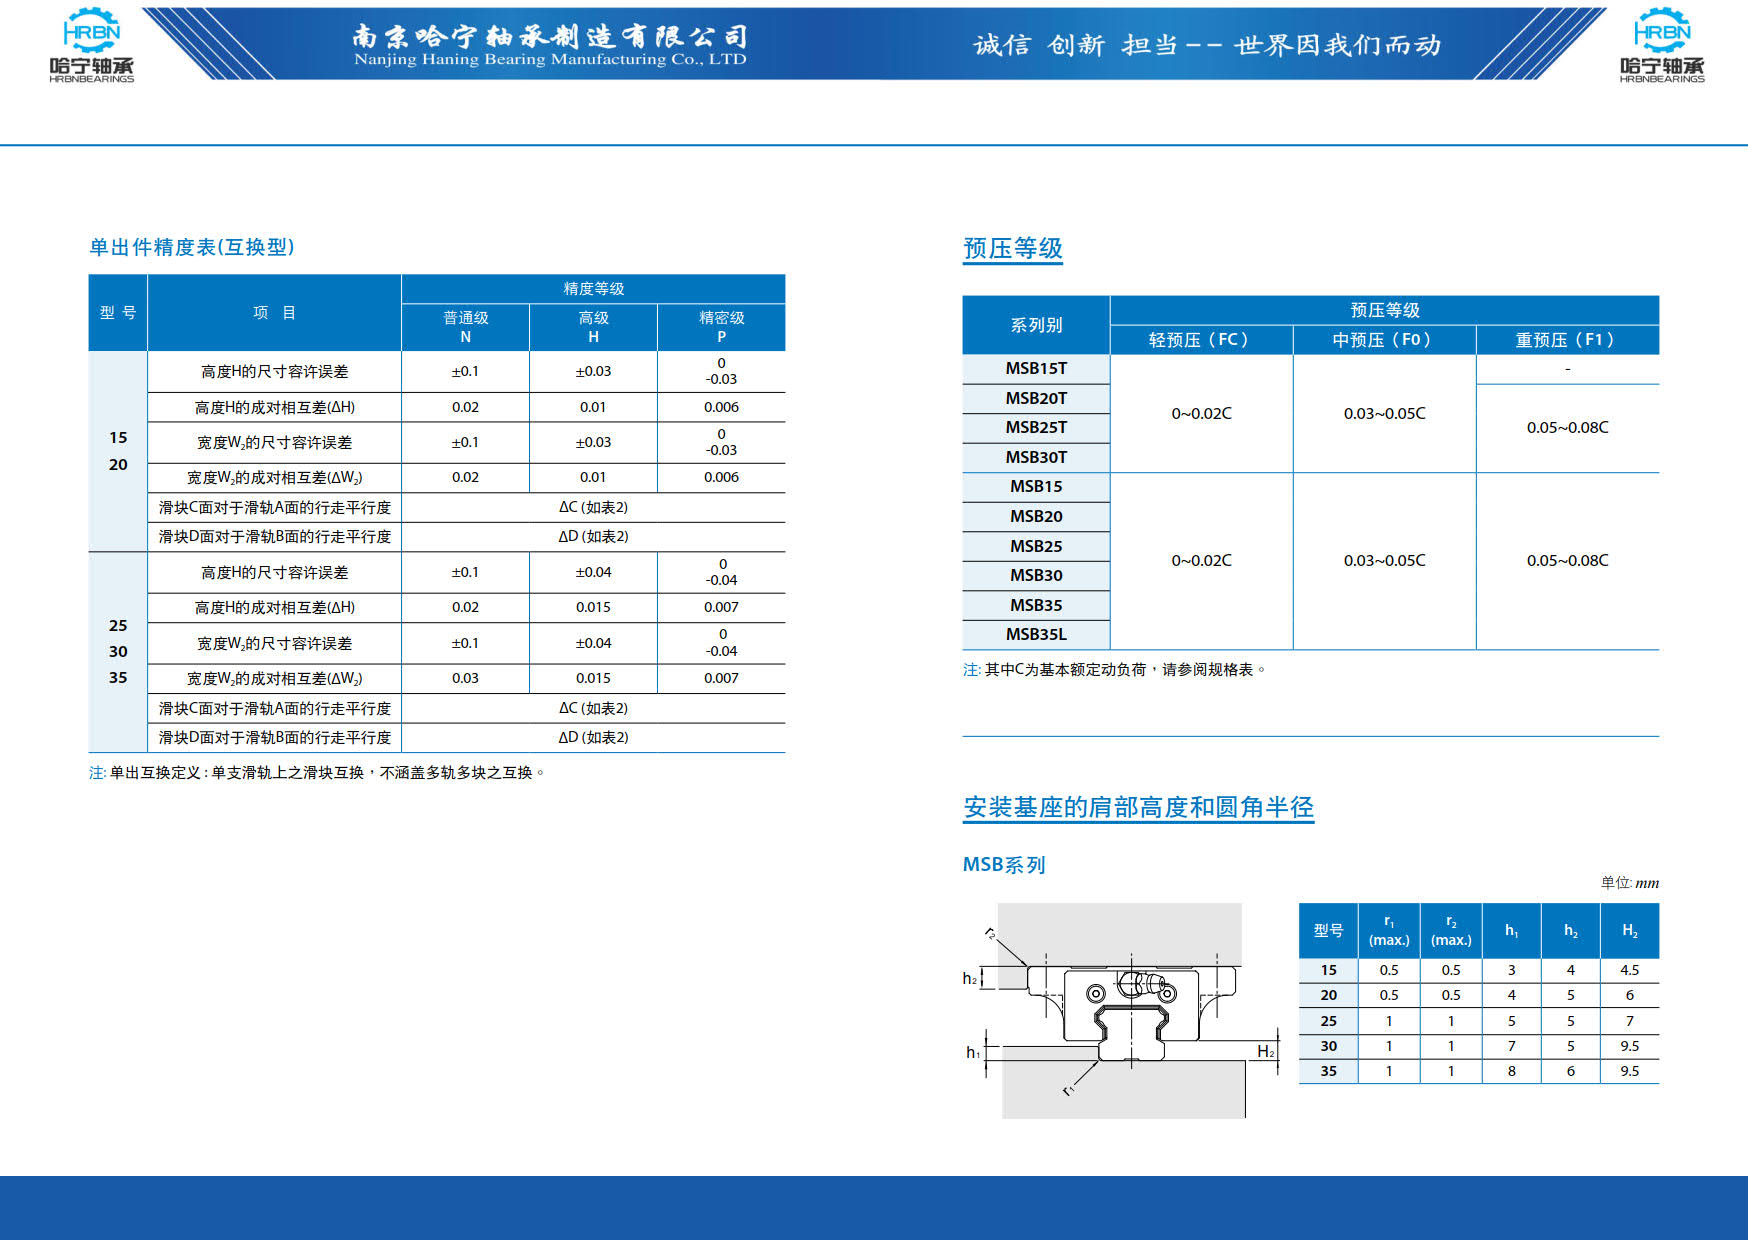Click the 轻预压 (FC) column header
Image resolution: width=1748 pixels, height=1240 pixels.
tap(1201, 340)
